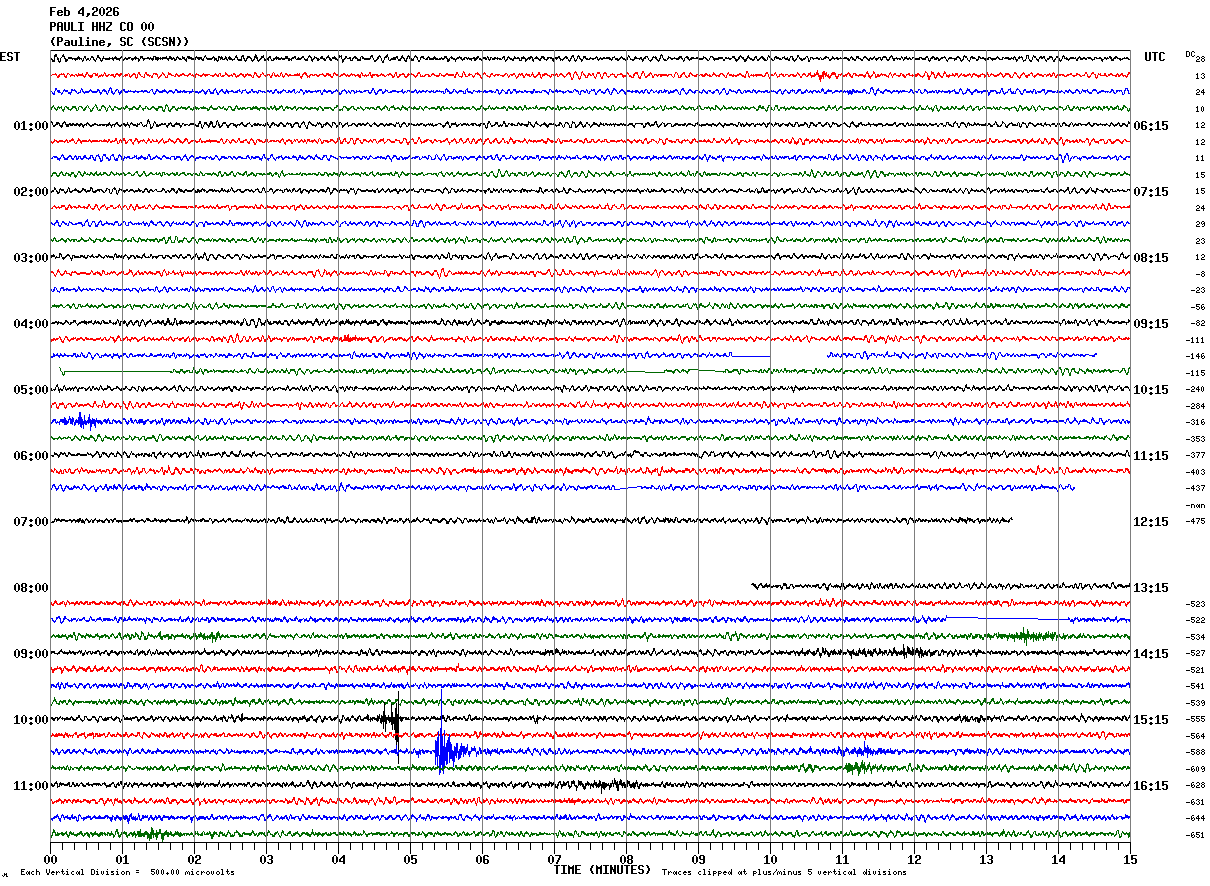Click the 04:00 EST row label
1210x886 pixels.
[30, 323]
